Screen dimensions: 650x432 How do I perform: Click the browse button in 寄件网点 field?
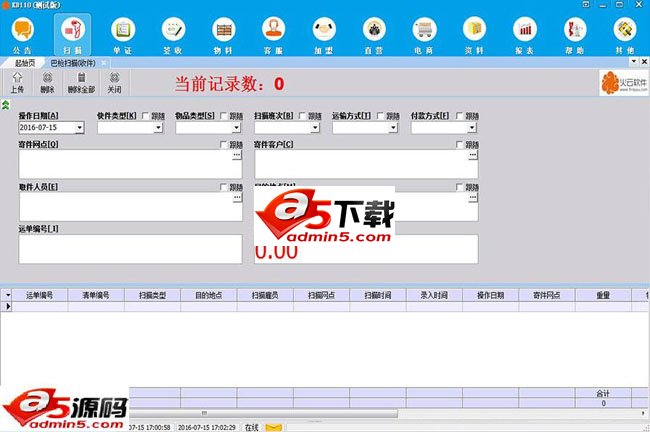click(x=237, y=155)
